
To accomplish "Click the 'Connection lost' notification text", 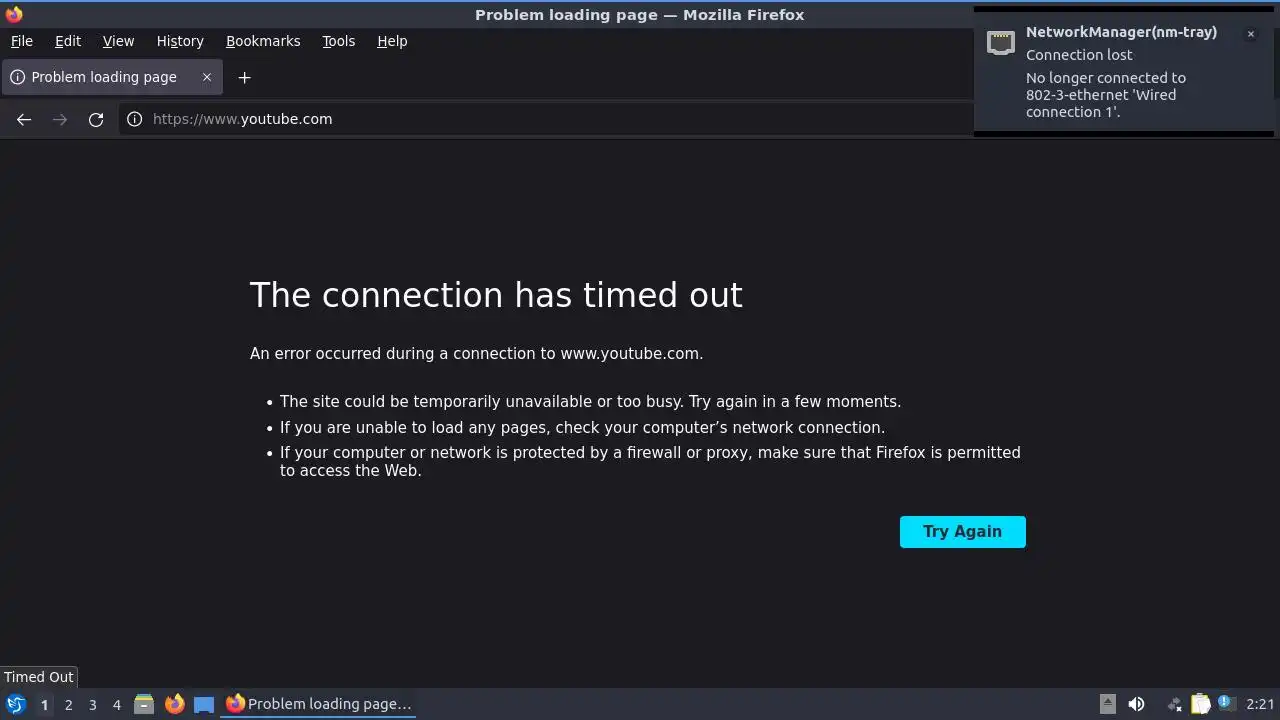I will click(1079, 55).
